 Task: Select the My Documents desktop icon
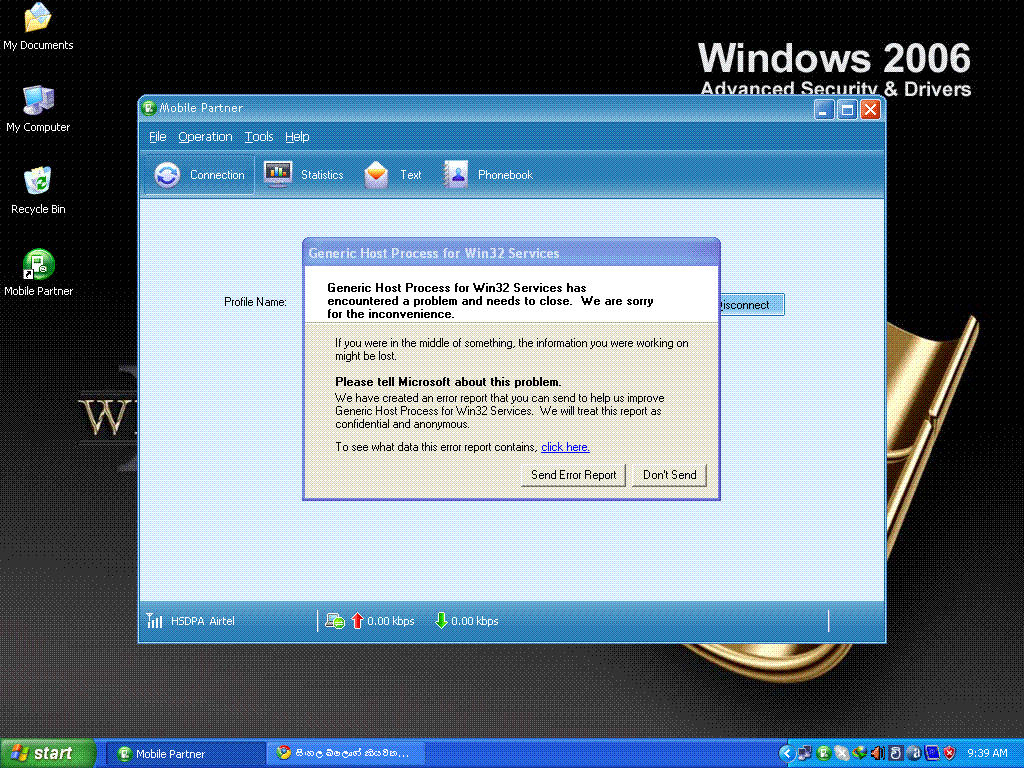[38, 27]
